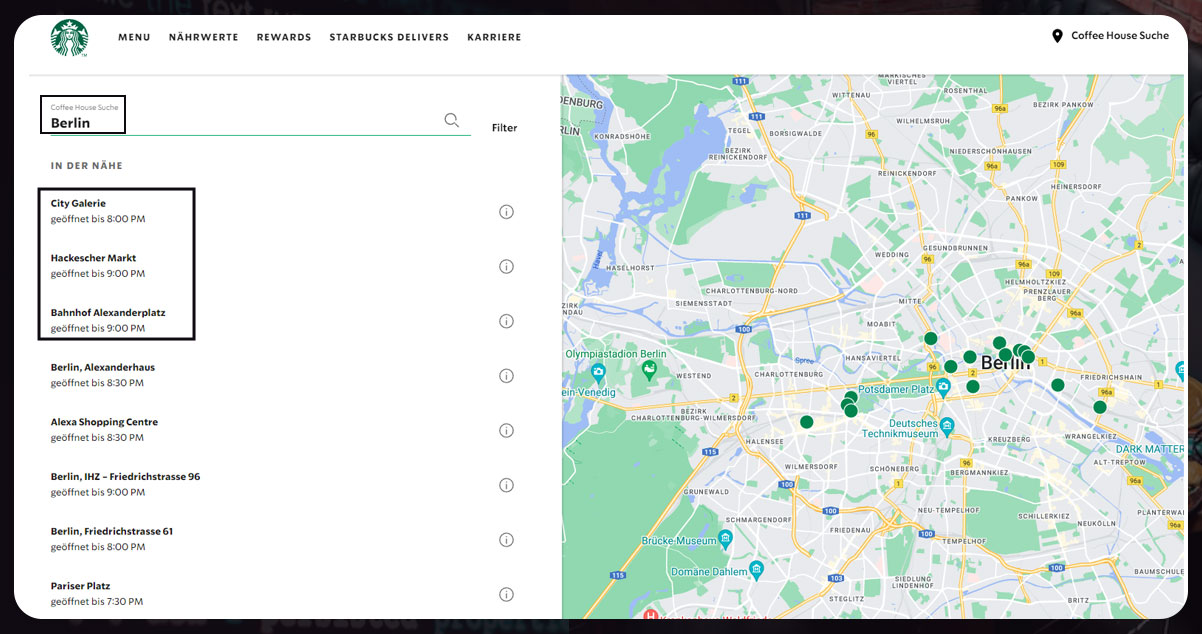Select the Pariser Platz store entry
This screenshot has height=634, width=1202.
click(x=81, y=586)
